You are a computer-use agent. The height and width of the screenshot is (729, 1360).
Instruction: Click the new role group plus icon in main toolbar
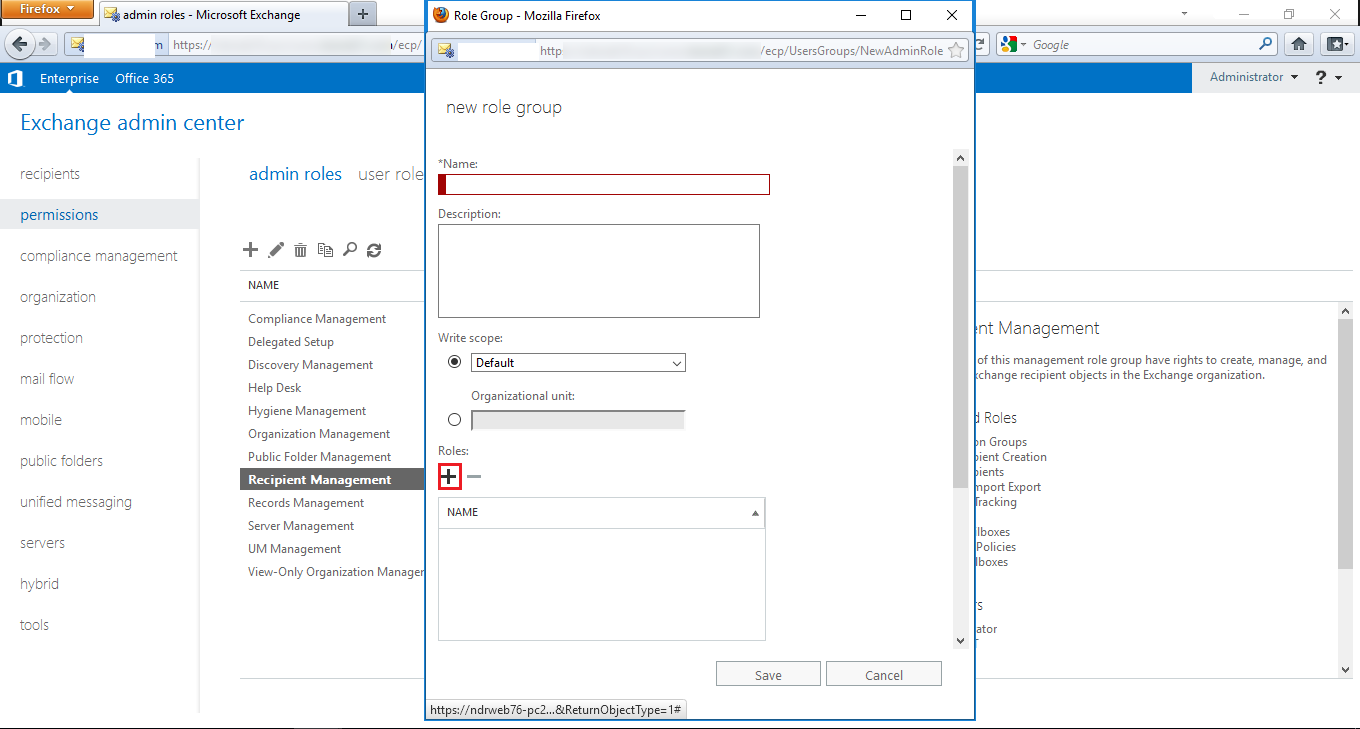[x=251, y=250]
